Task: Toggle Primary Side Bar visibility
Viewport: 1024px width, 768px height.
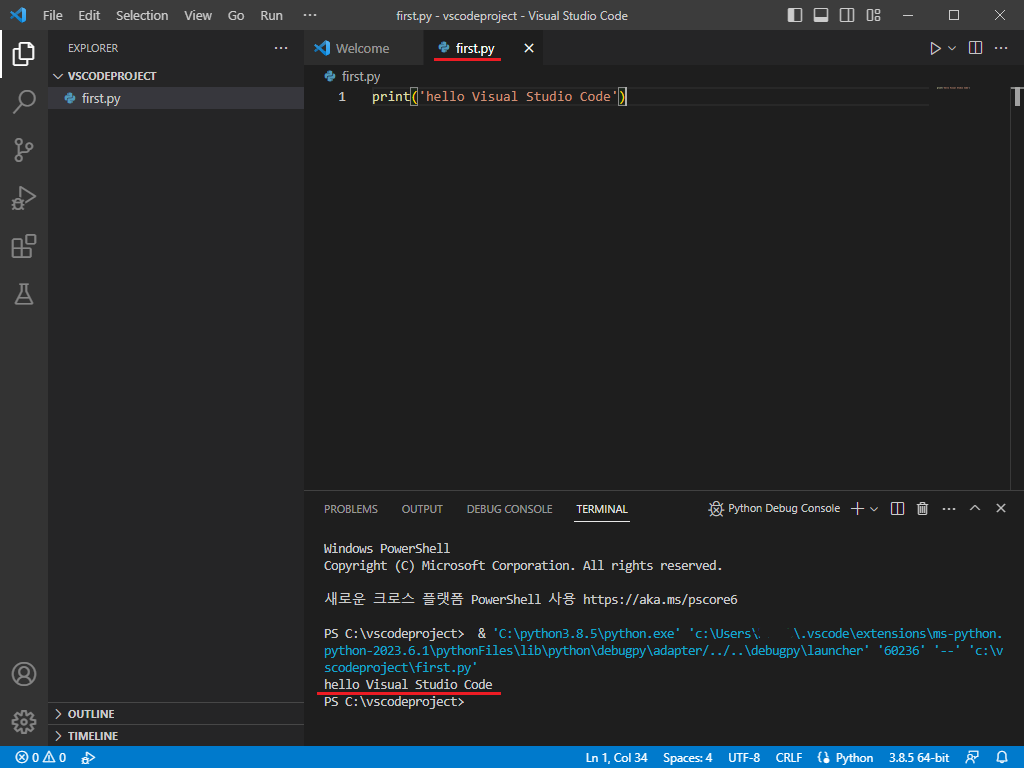Action: point(795,15)
